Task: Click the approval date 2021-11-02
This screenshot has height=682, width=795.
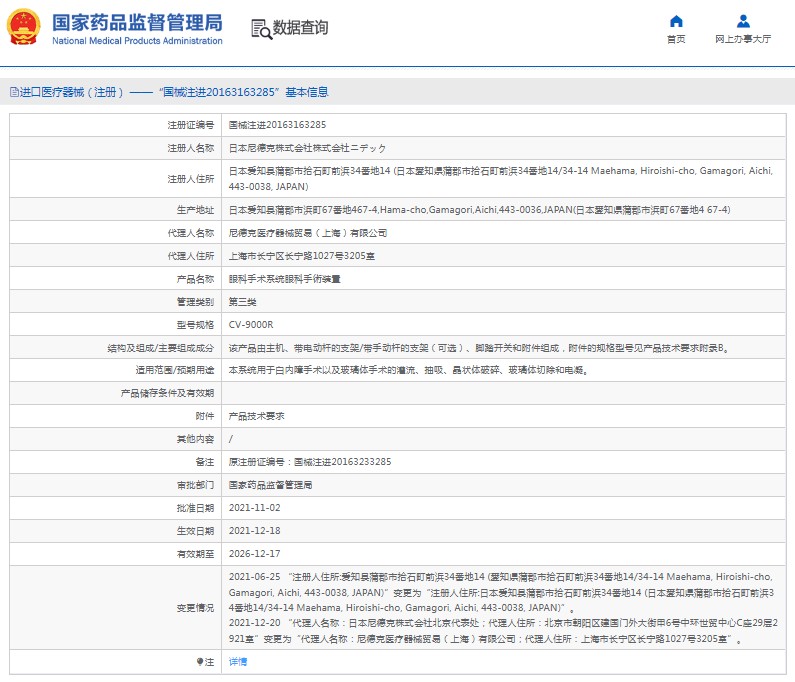Action: point(254,508)
